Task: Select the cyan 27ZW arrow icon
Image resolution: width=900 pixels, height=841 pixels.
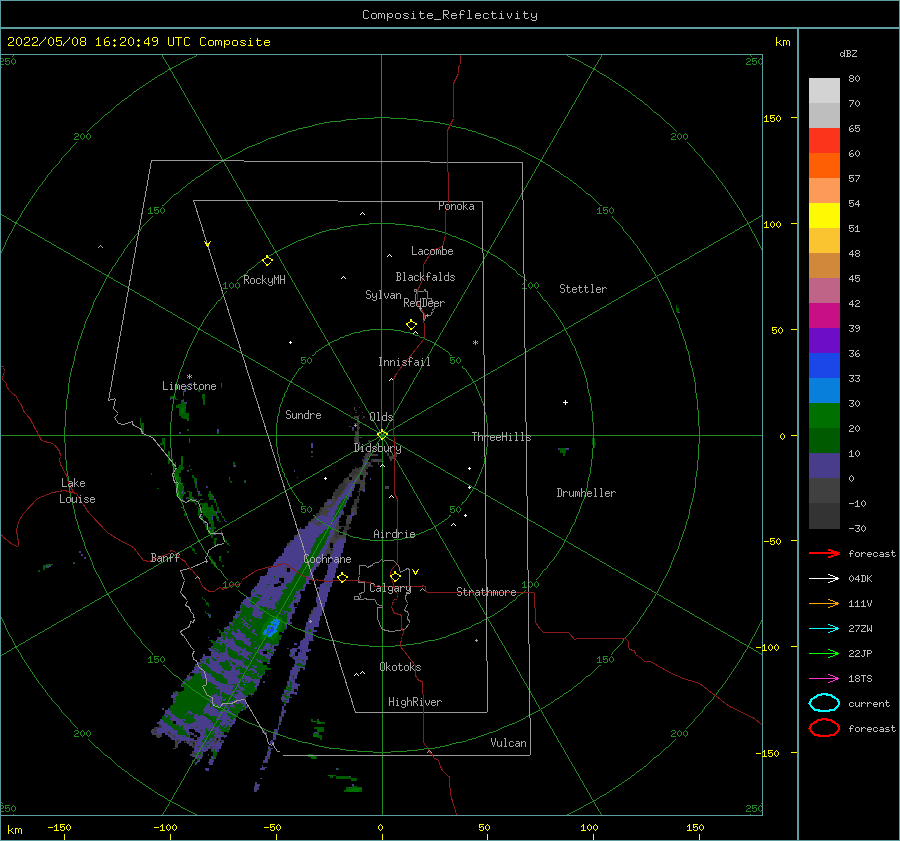Action: [x=824, y=629]
